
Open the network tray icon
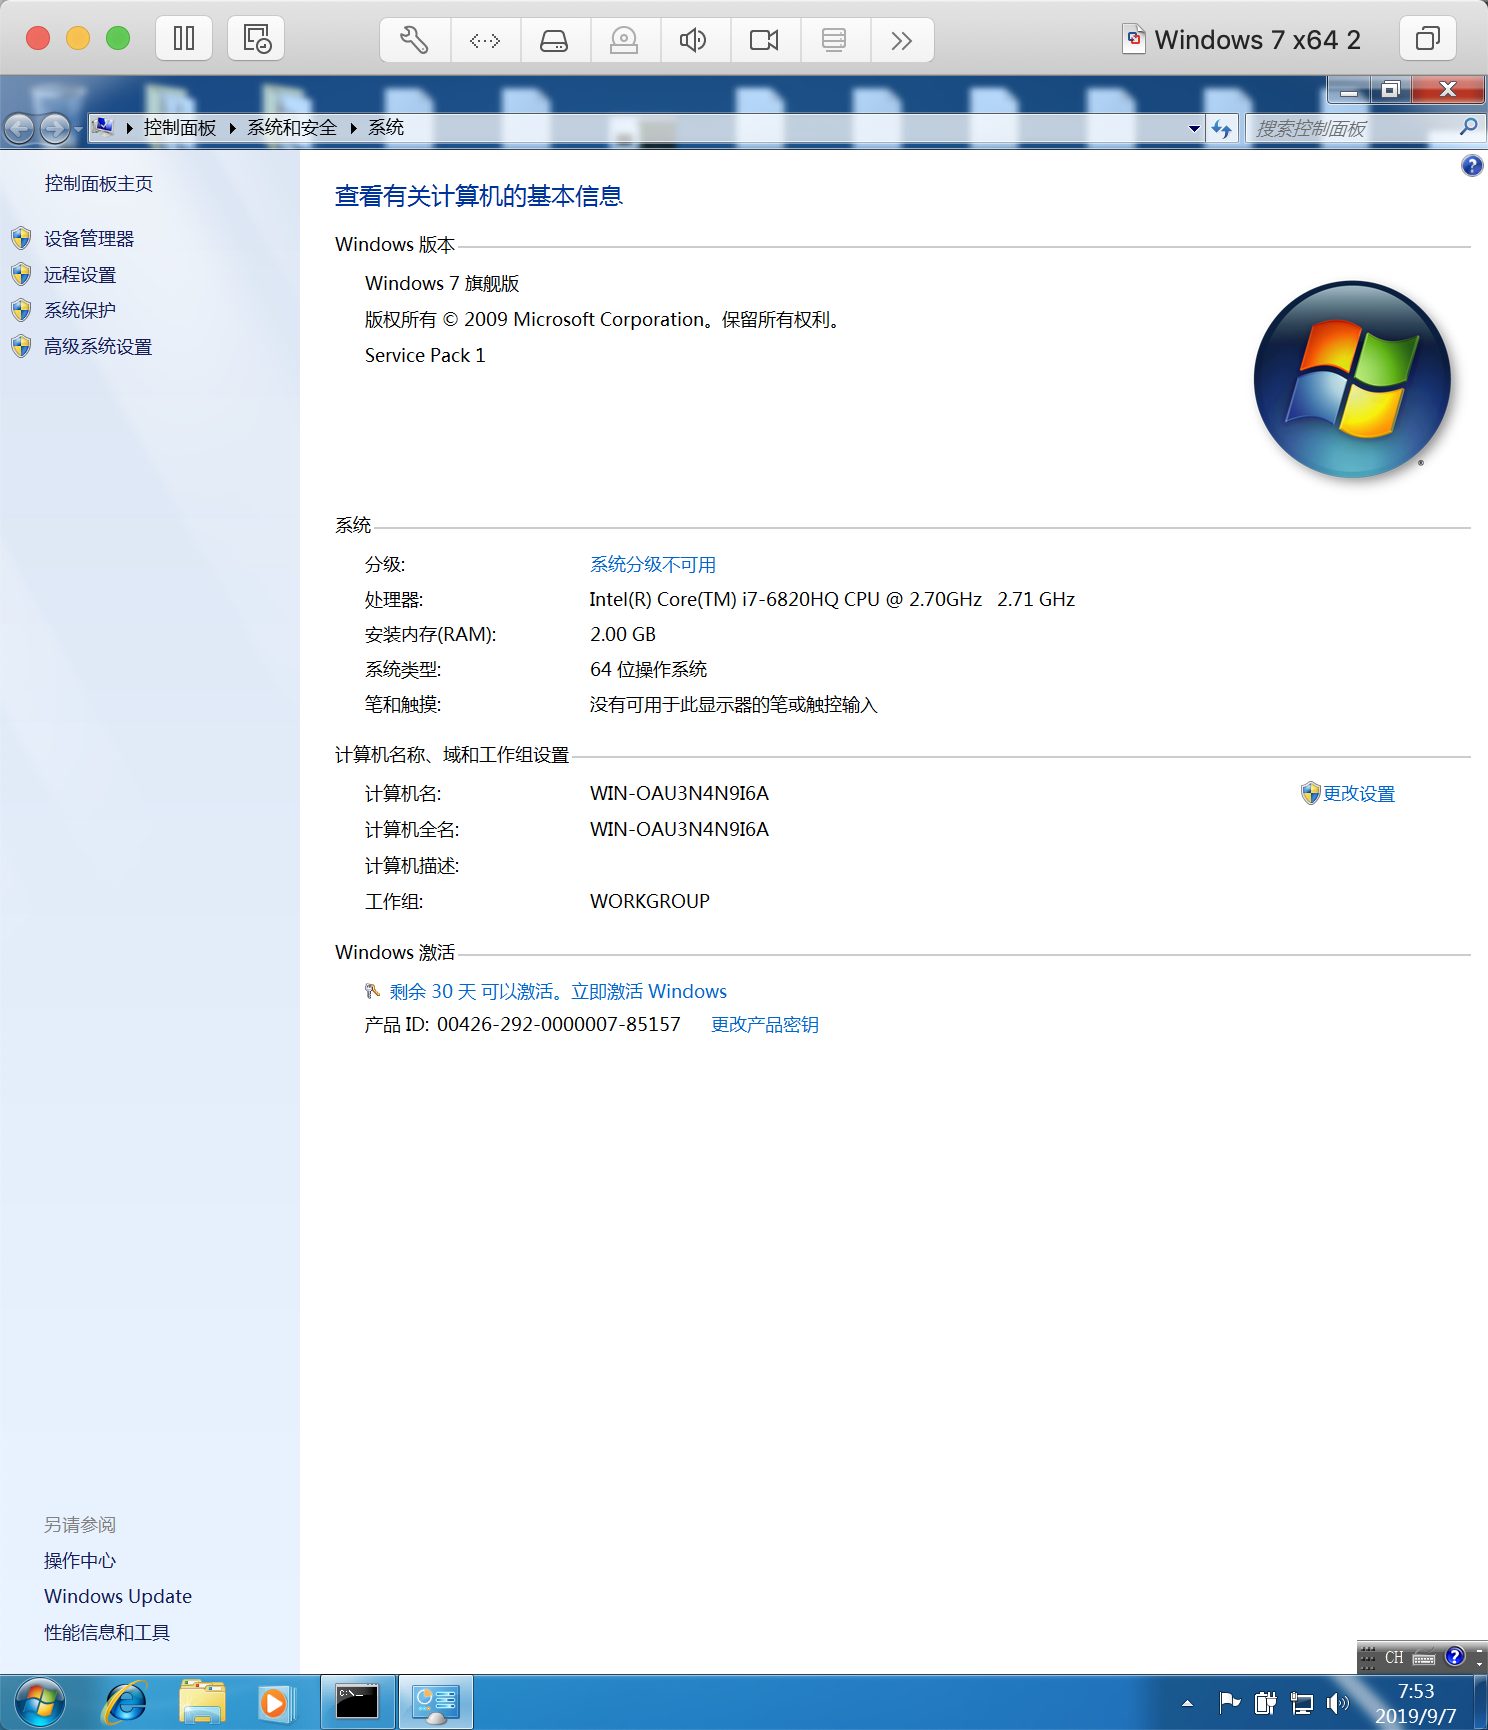(x=1302, y=1702)
